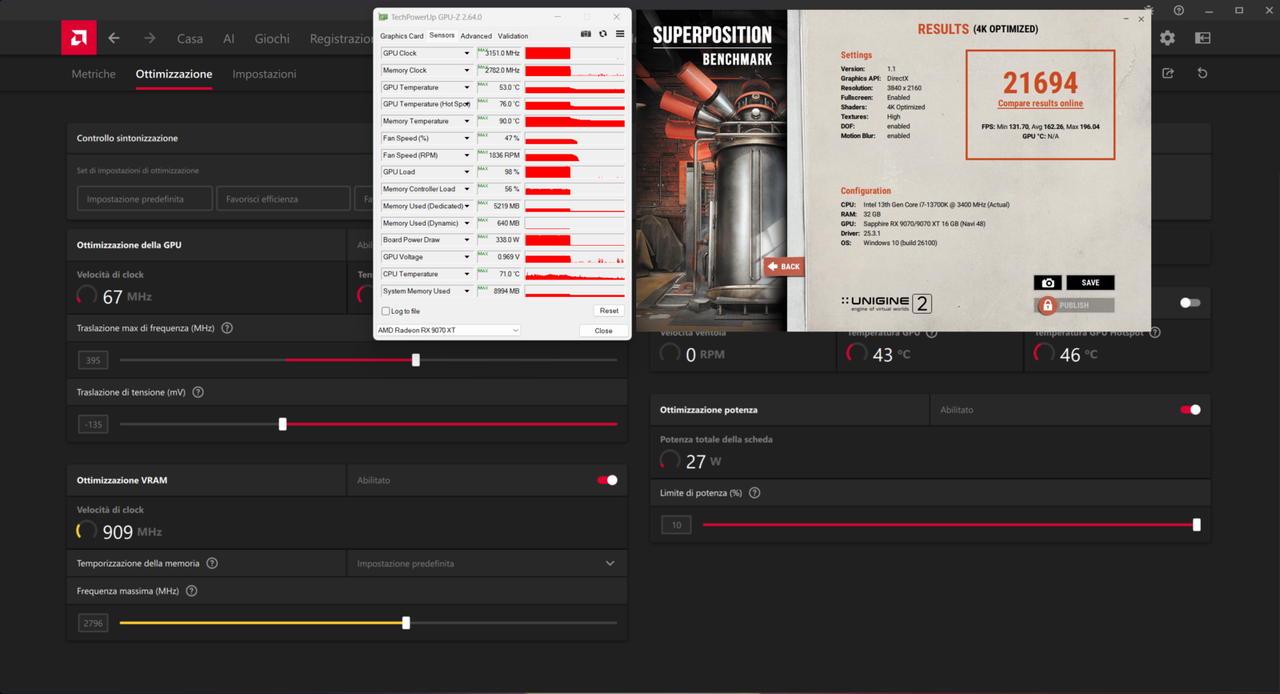Viewport: 1280px width, 694px height.
Task: Open AI in AMD top menu
Action: pos(229,39)
